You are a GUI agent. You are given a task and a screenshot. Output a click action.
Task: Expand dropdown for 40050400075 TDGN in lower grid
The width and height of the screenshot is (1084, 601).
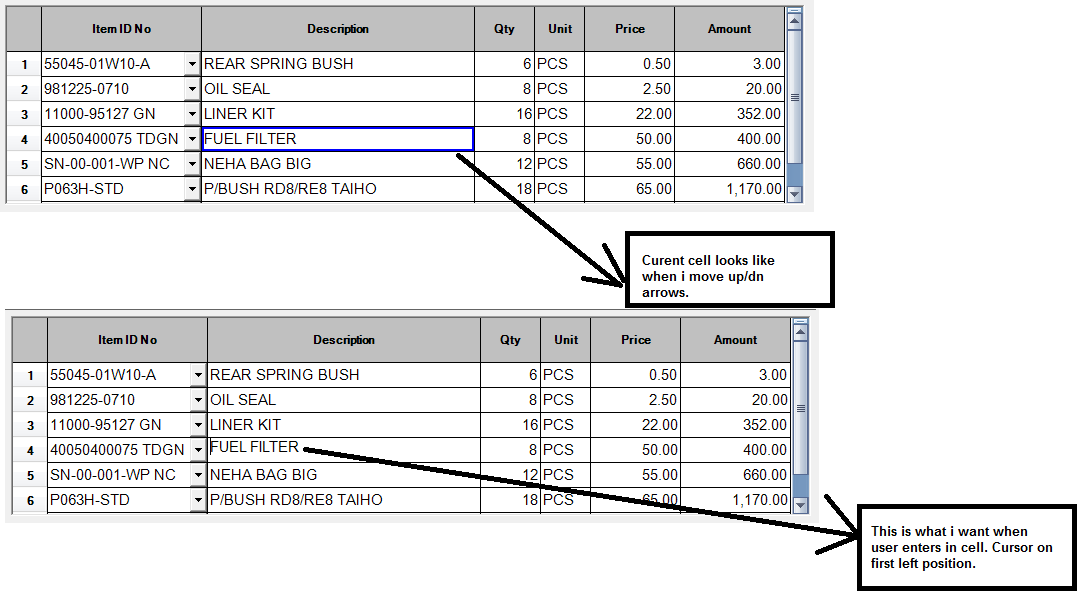[198, 450]
